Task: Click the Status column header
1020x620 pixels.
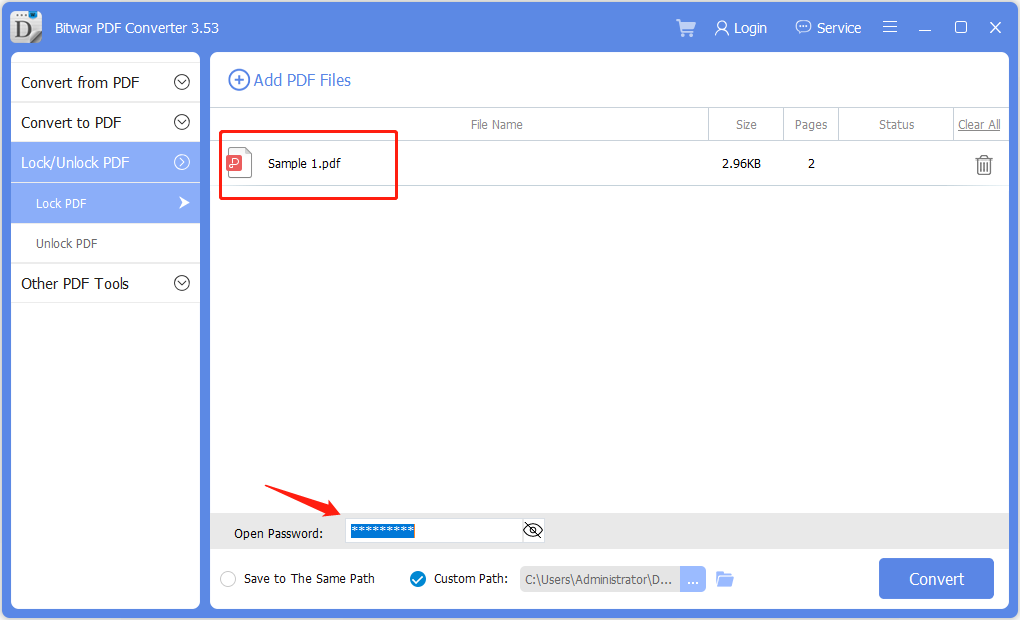Action: pyautogui.click(x=896, y=124)
